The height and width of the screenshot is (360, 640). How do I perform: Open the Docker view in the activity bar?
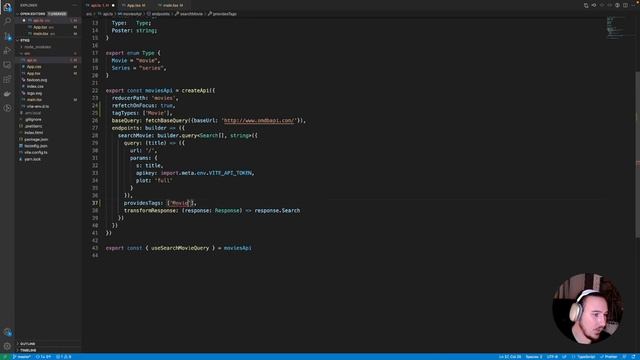click(x=7, y=93)
